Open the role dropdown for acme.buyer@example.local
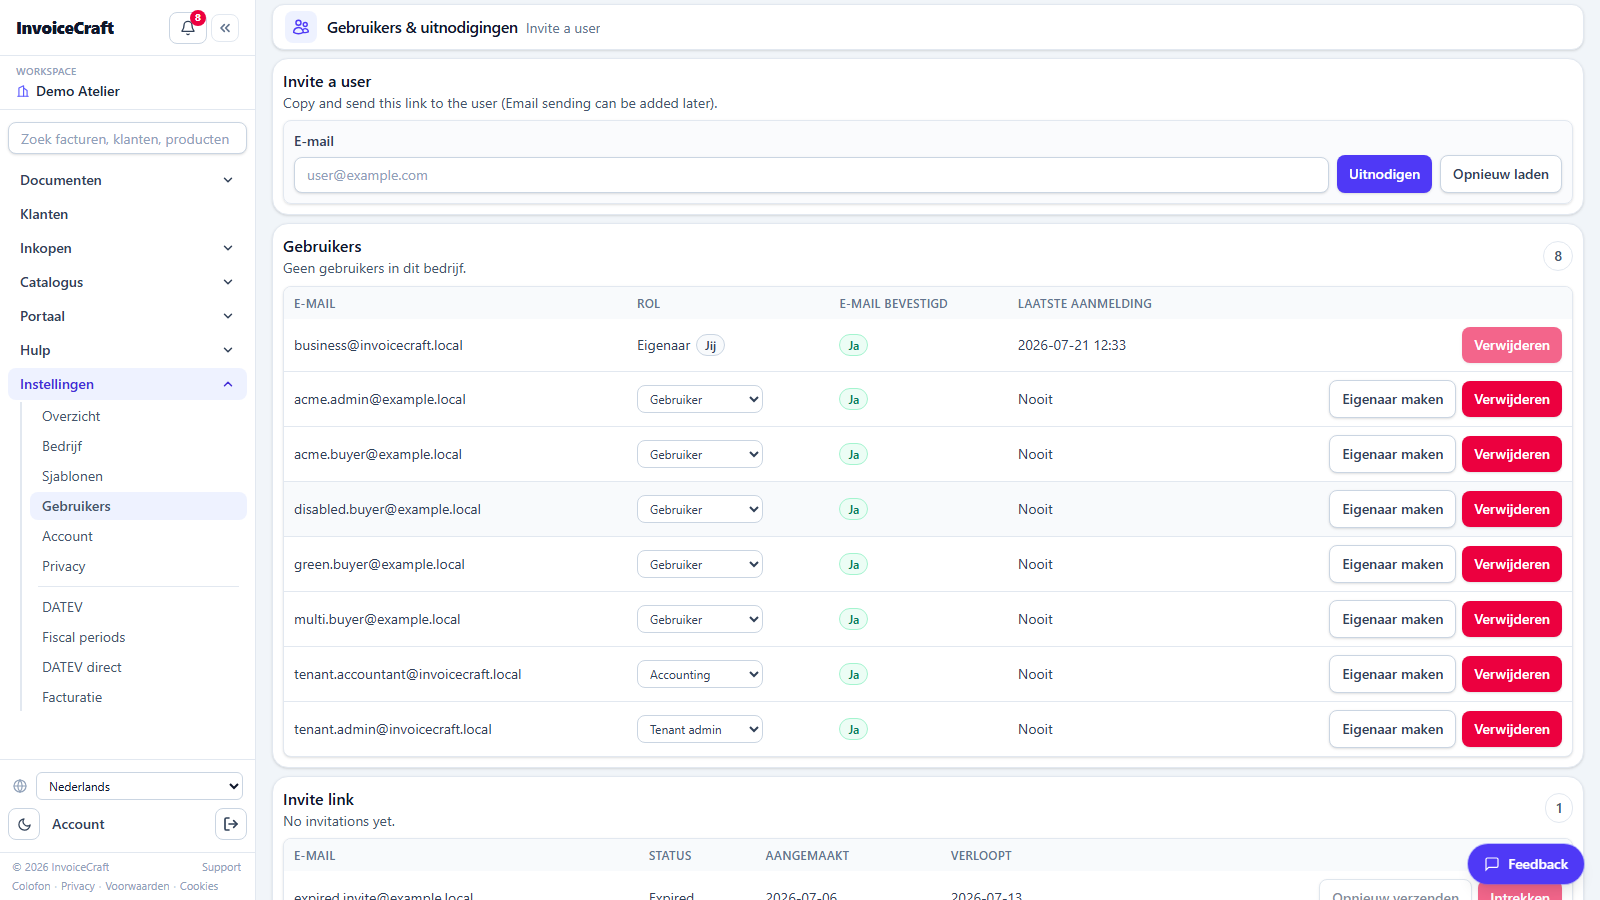1600x900 pixels. [699, 454]
